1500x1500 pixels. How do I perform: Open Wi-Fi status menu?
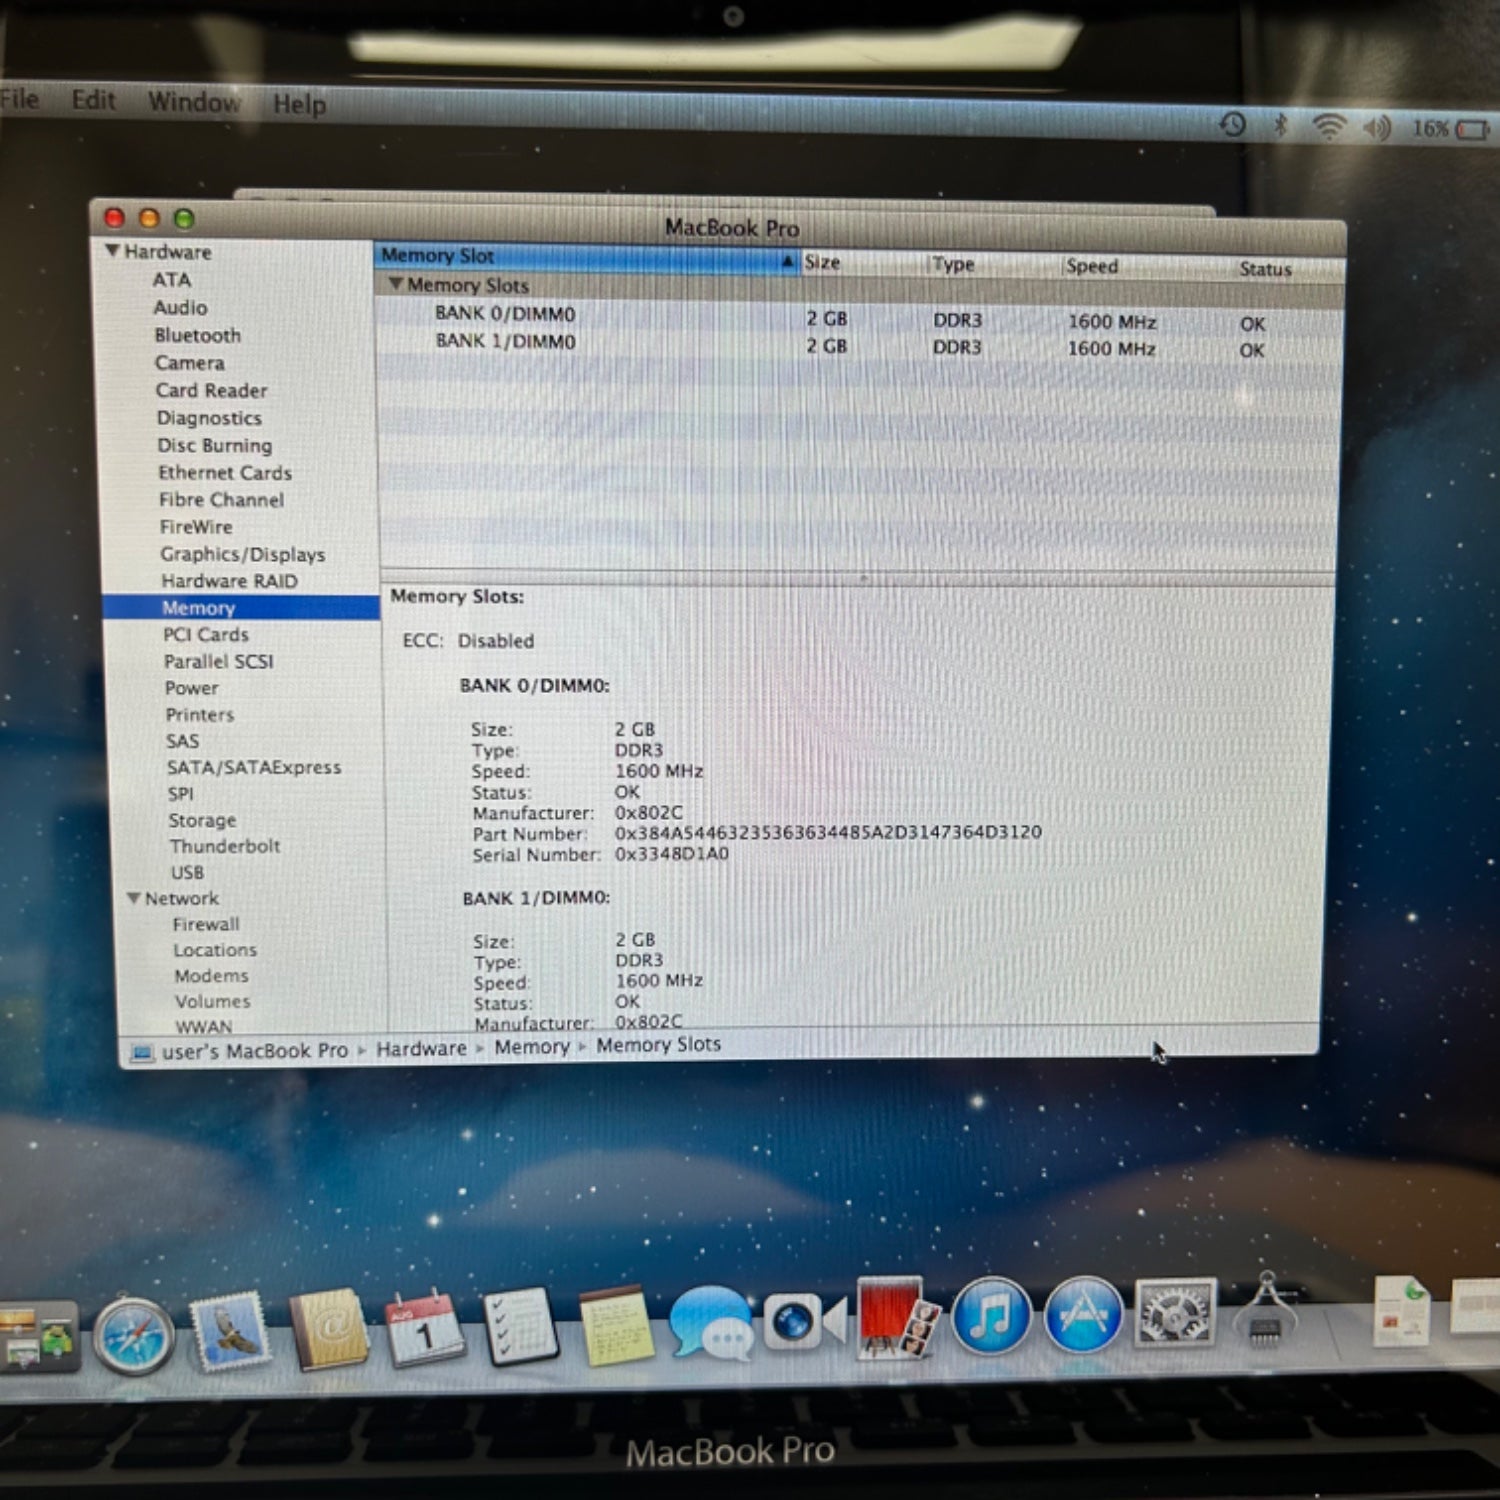pos(1329,127)
